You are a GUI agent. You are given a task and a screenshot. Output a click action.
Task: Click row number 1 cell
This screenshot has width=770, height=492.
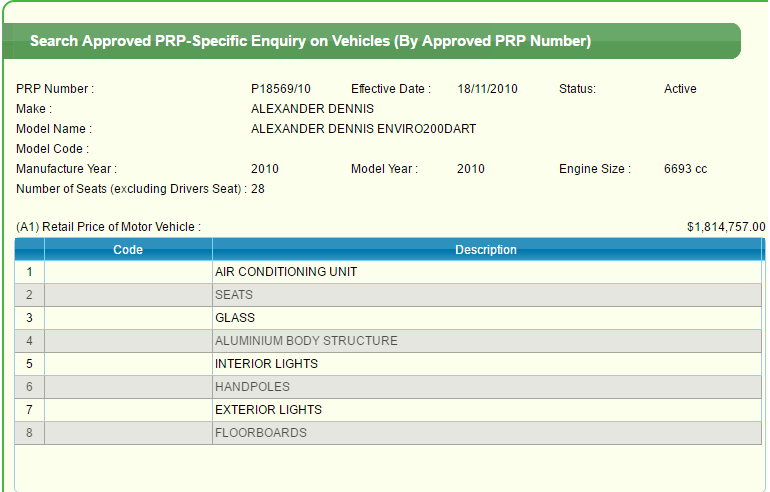coord(30,272)
